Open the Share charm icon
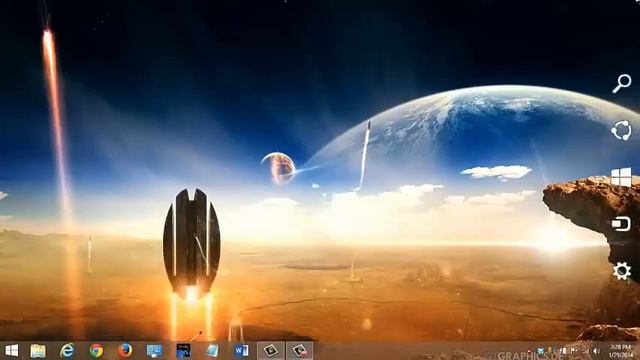The image size is (640, 360). (621, 131)
